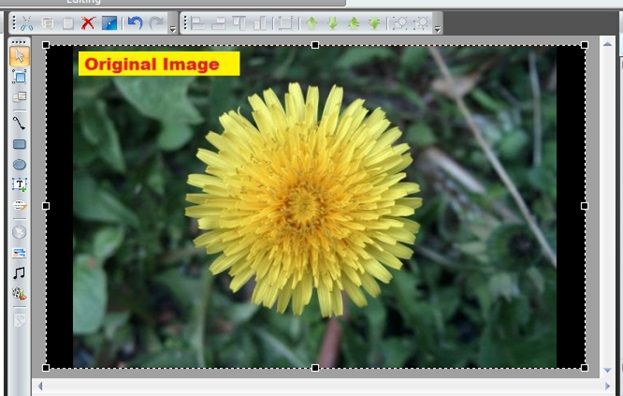Click the Copy icon in the toolbar
This screenshot has height=396, width=623.
point(48,23)
